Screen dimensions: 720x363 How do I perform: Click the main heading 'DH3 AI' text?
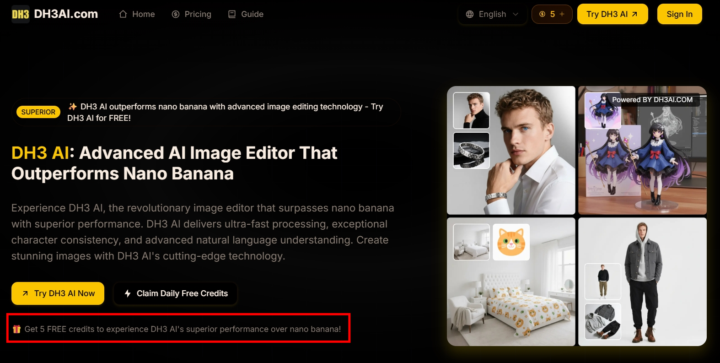click(40, 153)
